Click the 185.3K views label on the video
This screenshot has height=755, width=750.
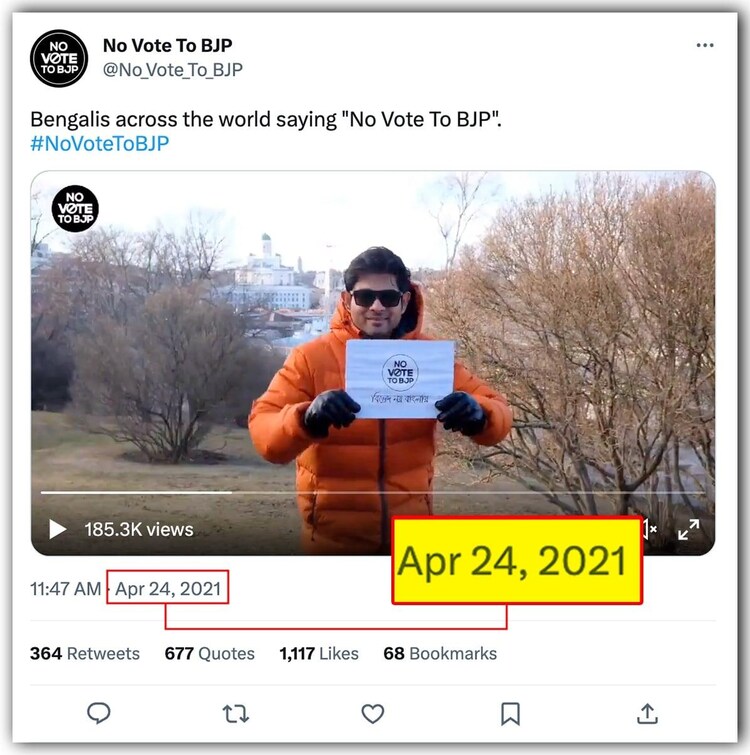[x=139, y=529]
